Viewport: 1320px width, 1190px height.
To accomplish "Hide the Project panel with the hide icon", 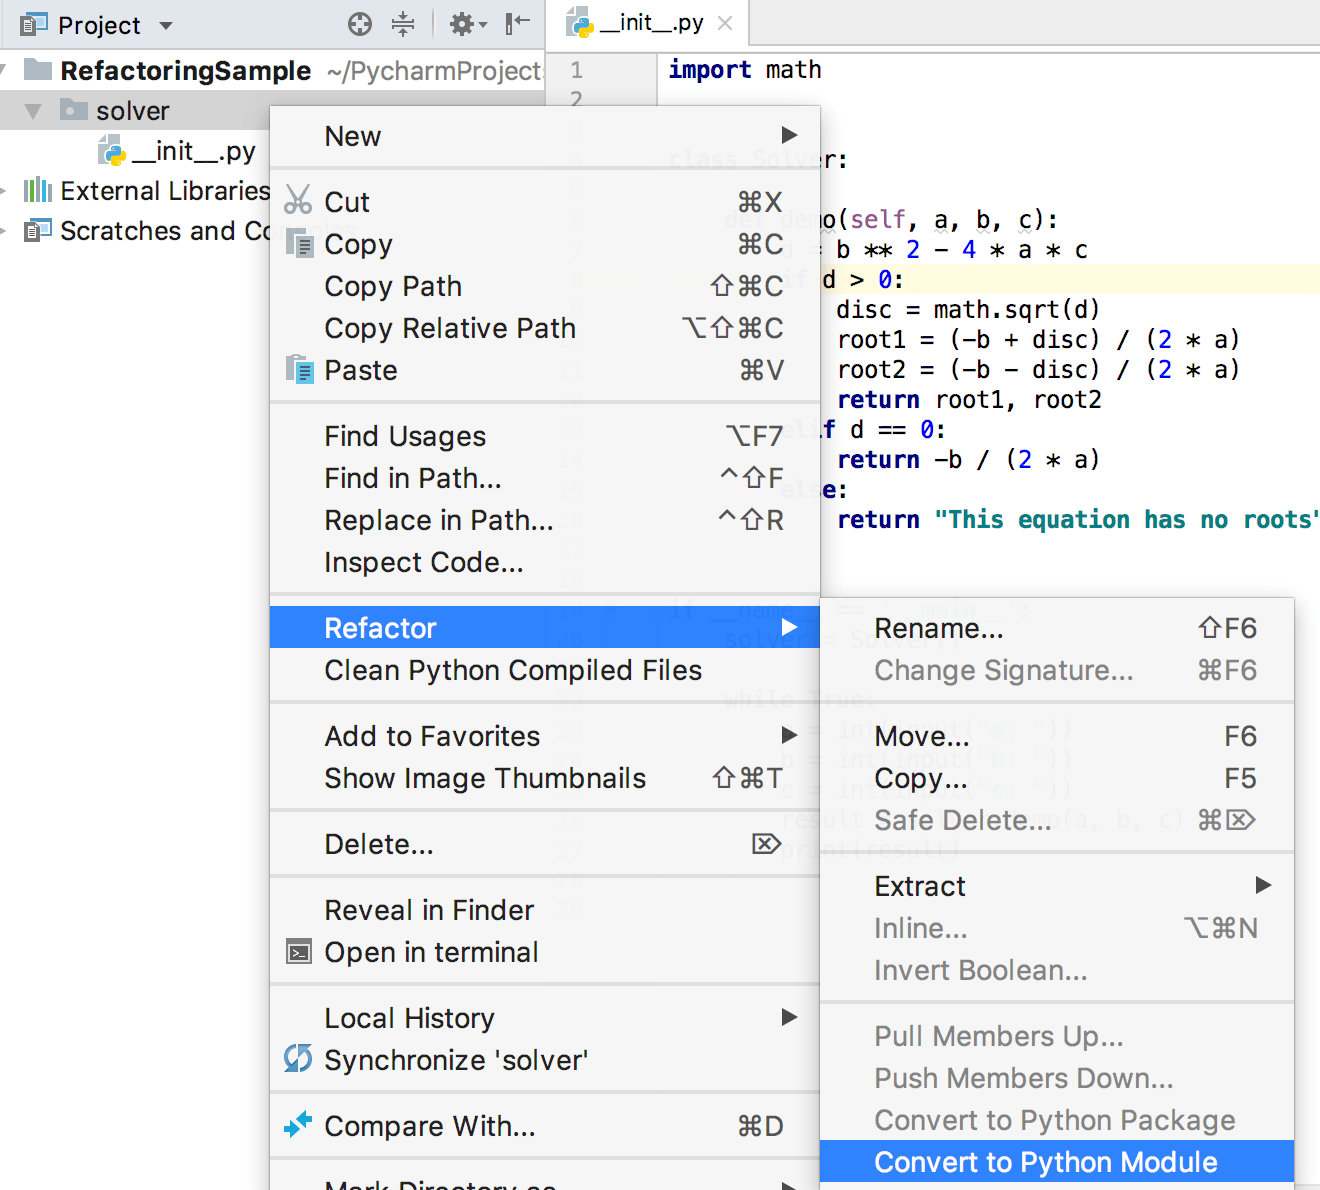I will point(516,24).
